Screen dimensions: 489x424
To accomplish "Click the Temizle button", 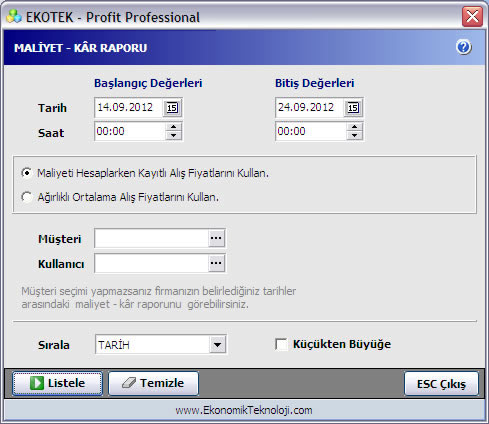I will click(153, 383).
